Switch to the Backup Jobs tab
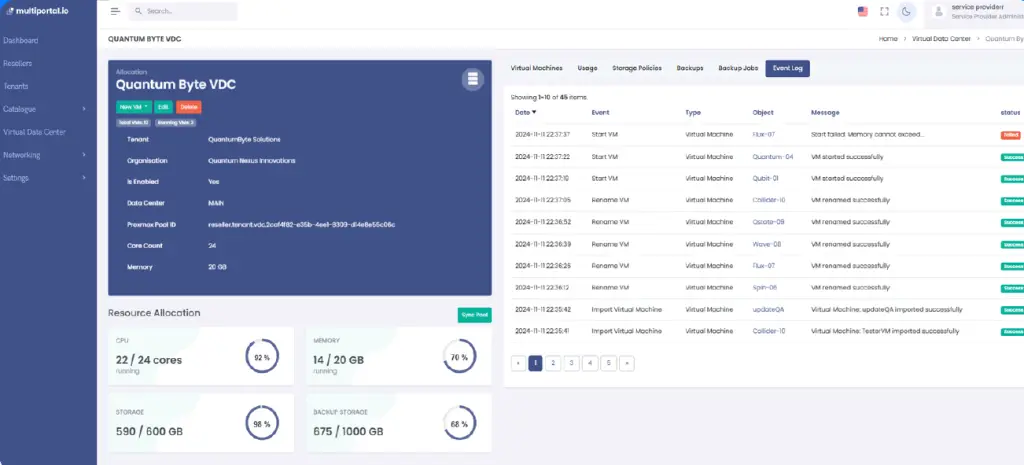 pyautogui.click(x=738, y=68)
